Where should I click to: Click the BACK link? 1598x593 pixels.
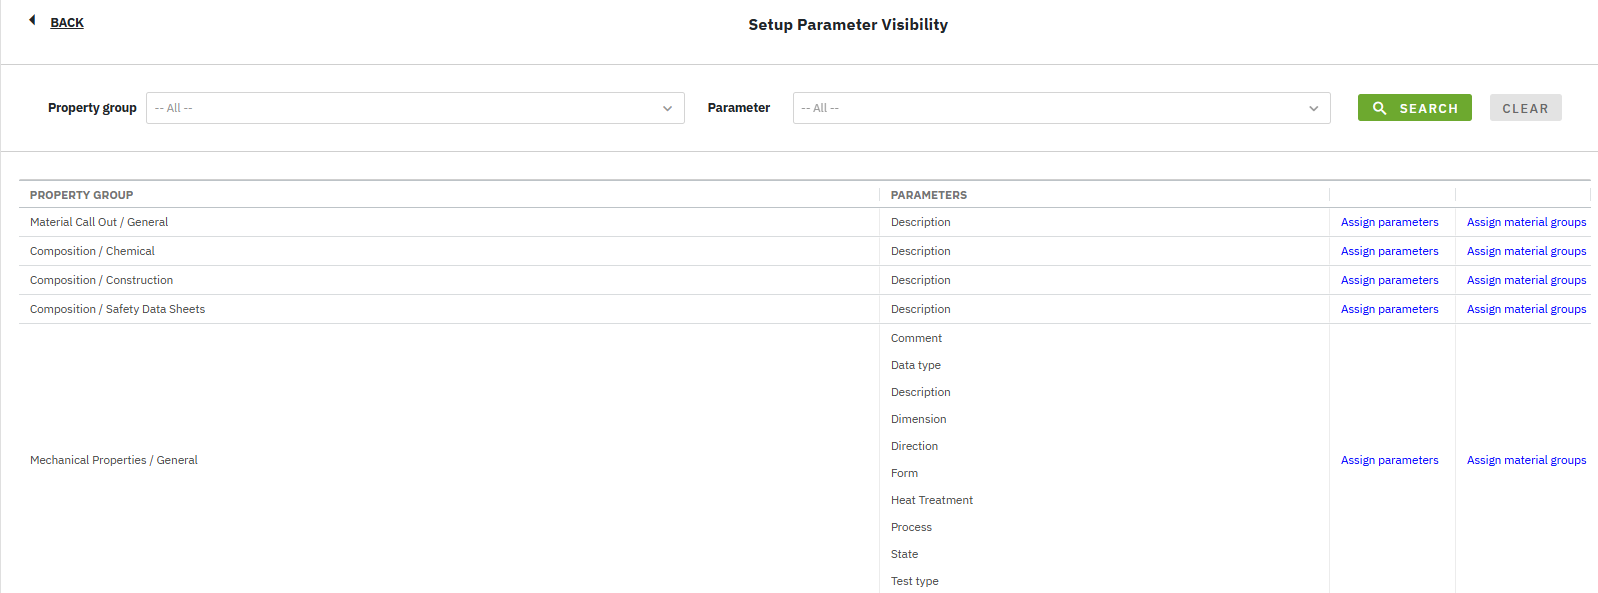tap(67, 22)
